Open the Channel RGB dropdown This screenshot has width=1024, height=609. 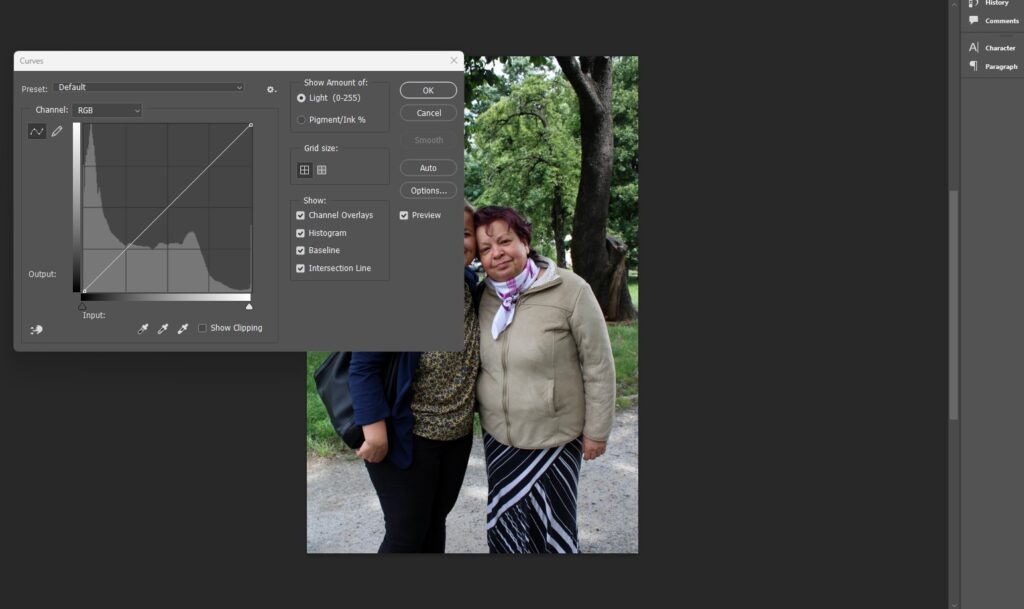coord(107,110)
